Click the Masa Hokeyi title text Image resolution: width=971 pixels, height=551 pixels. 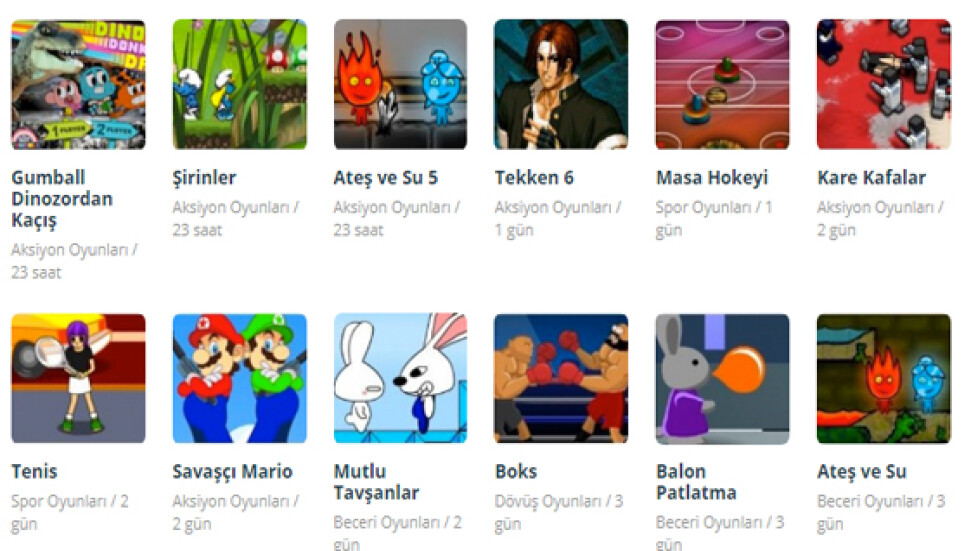(712, 178)
